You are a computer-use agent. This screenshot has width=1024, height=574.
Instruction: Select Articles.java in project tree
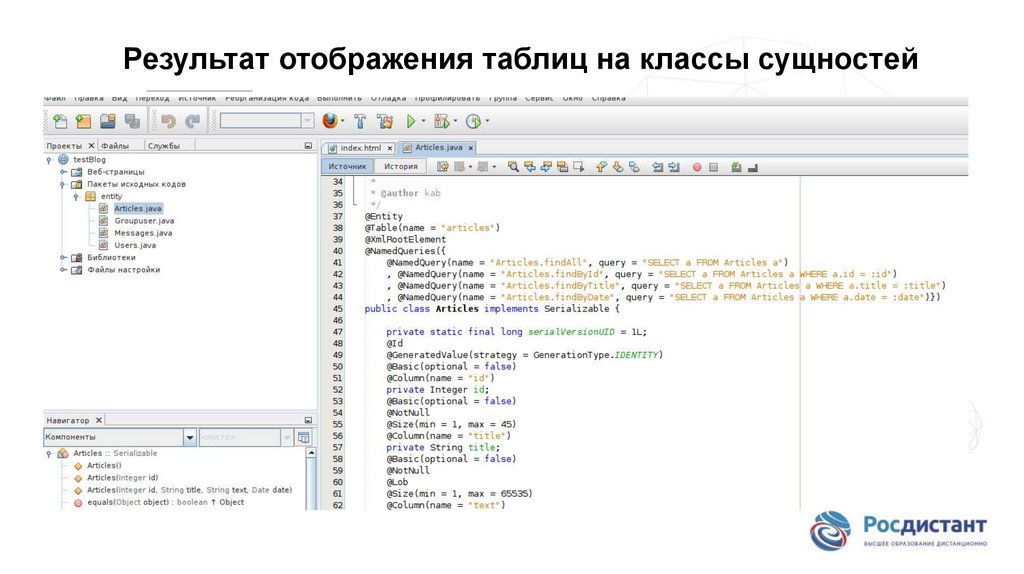(x=138, y=208)
